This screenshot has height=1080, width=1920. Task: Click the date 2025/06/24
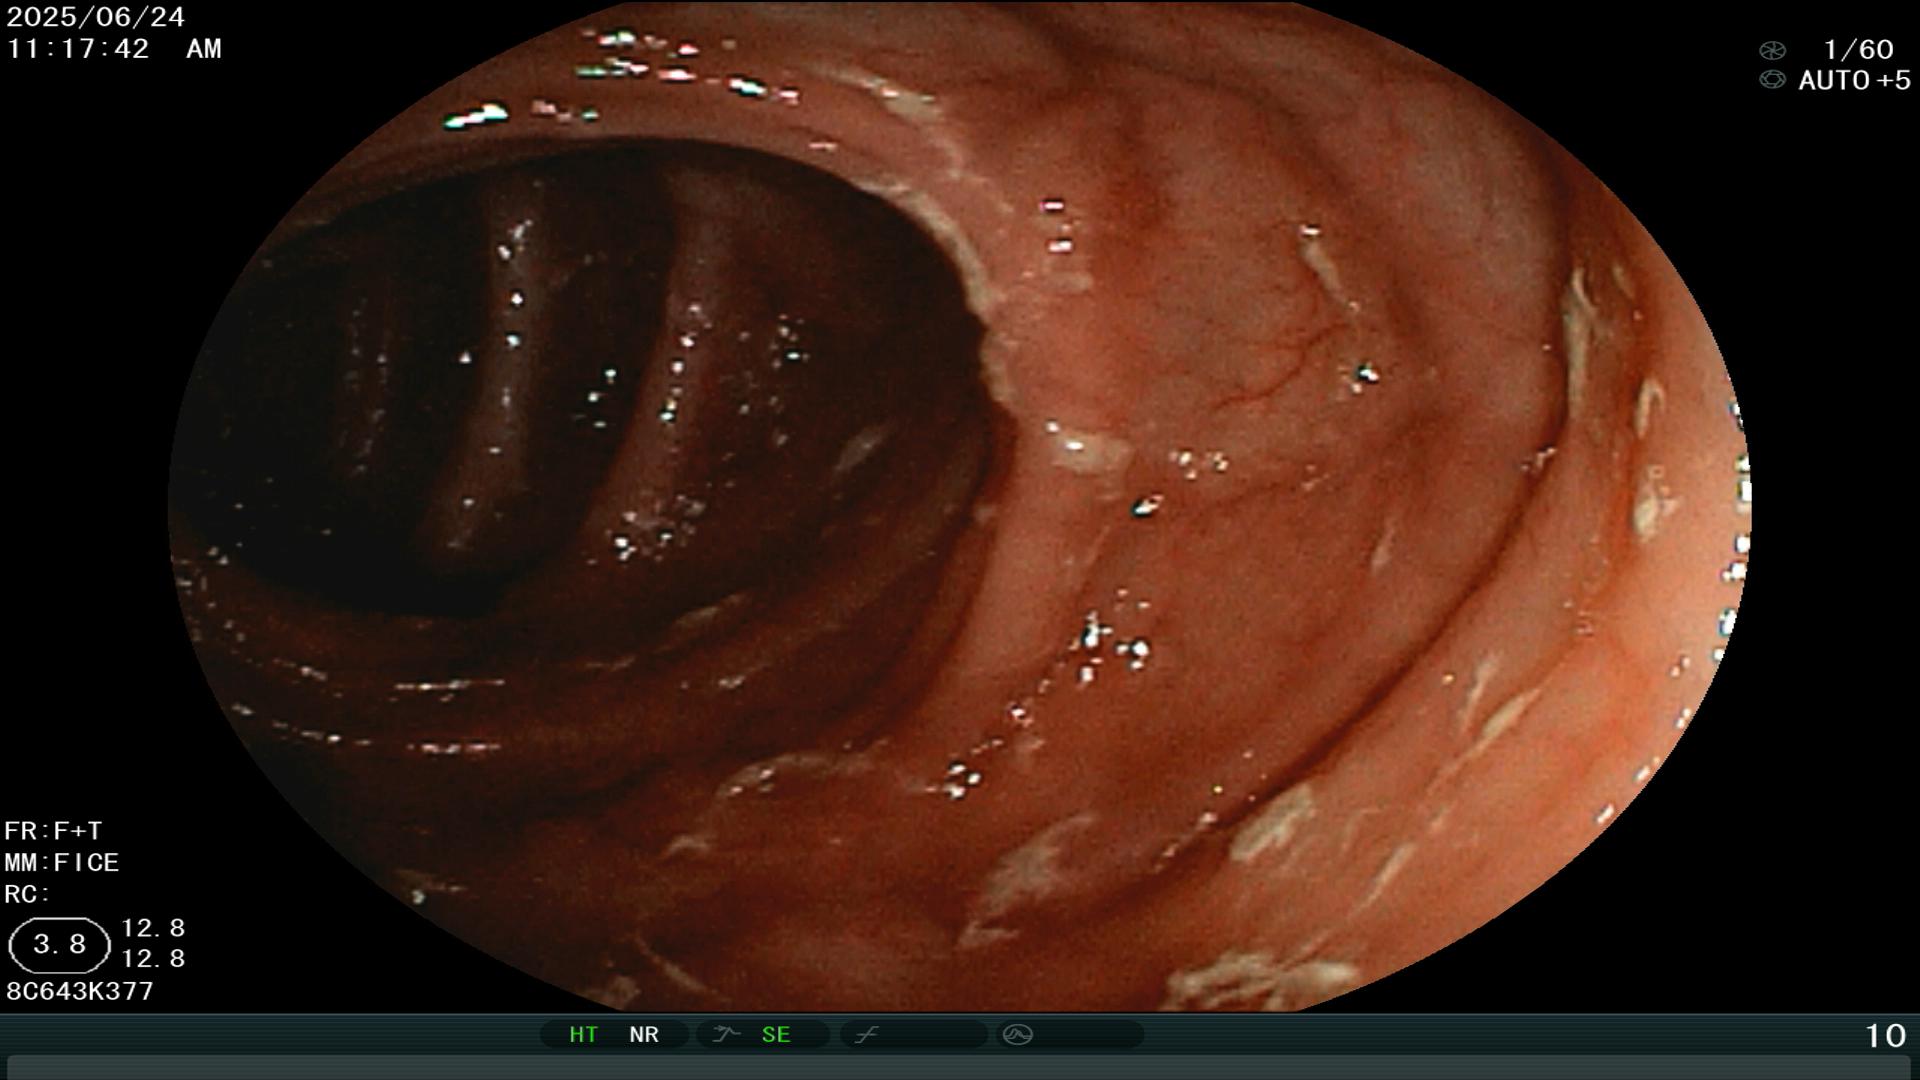(96, 17)
